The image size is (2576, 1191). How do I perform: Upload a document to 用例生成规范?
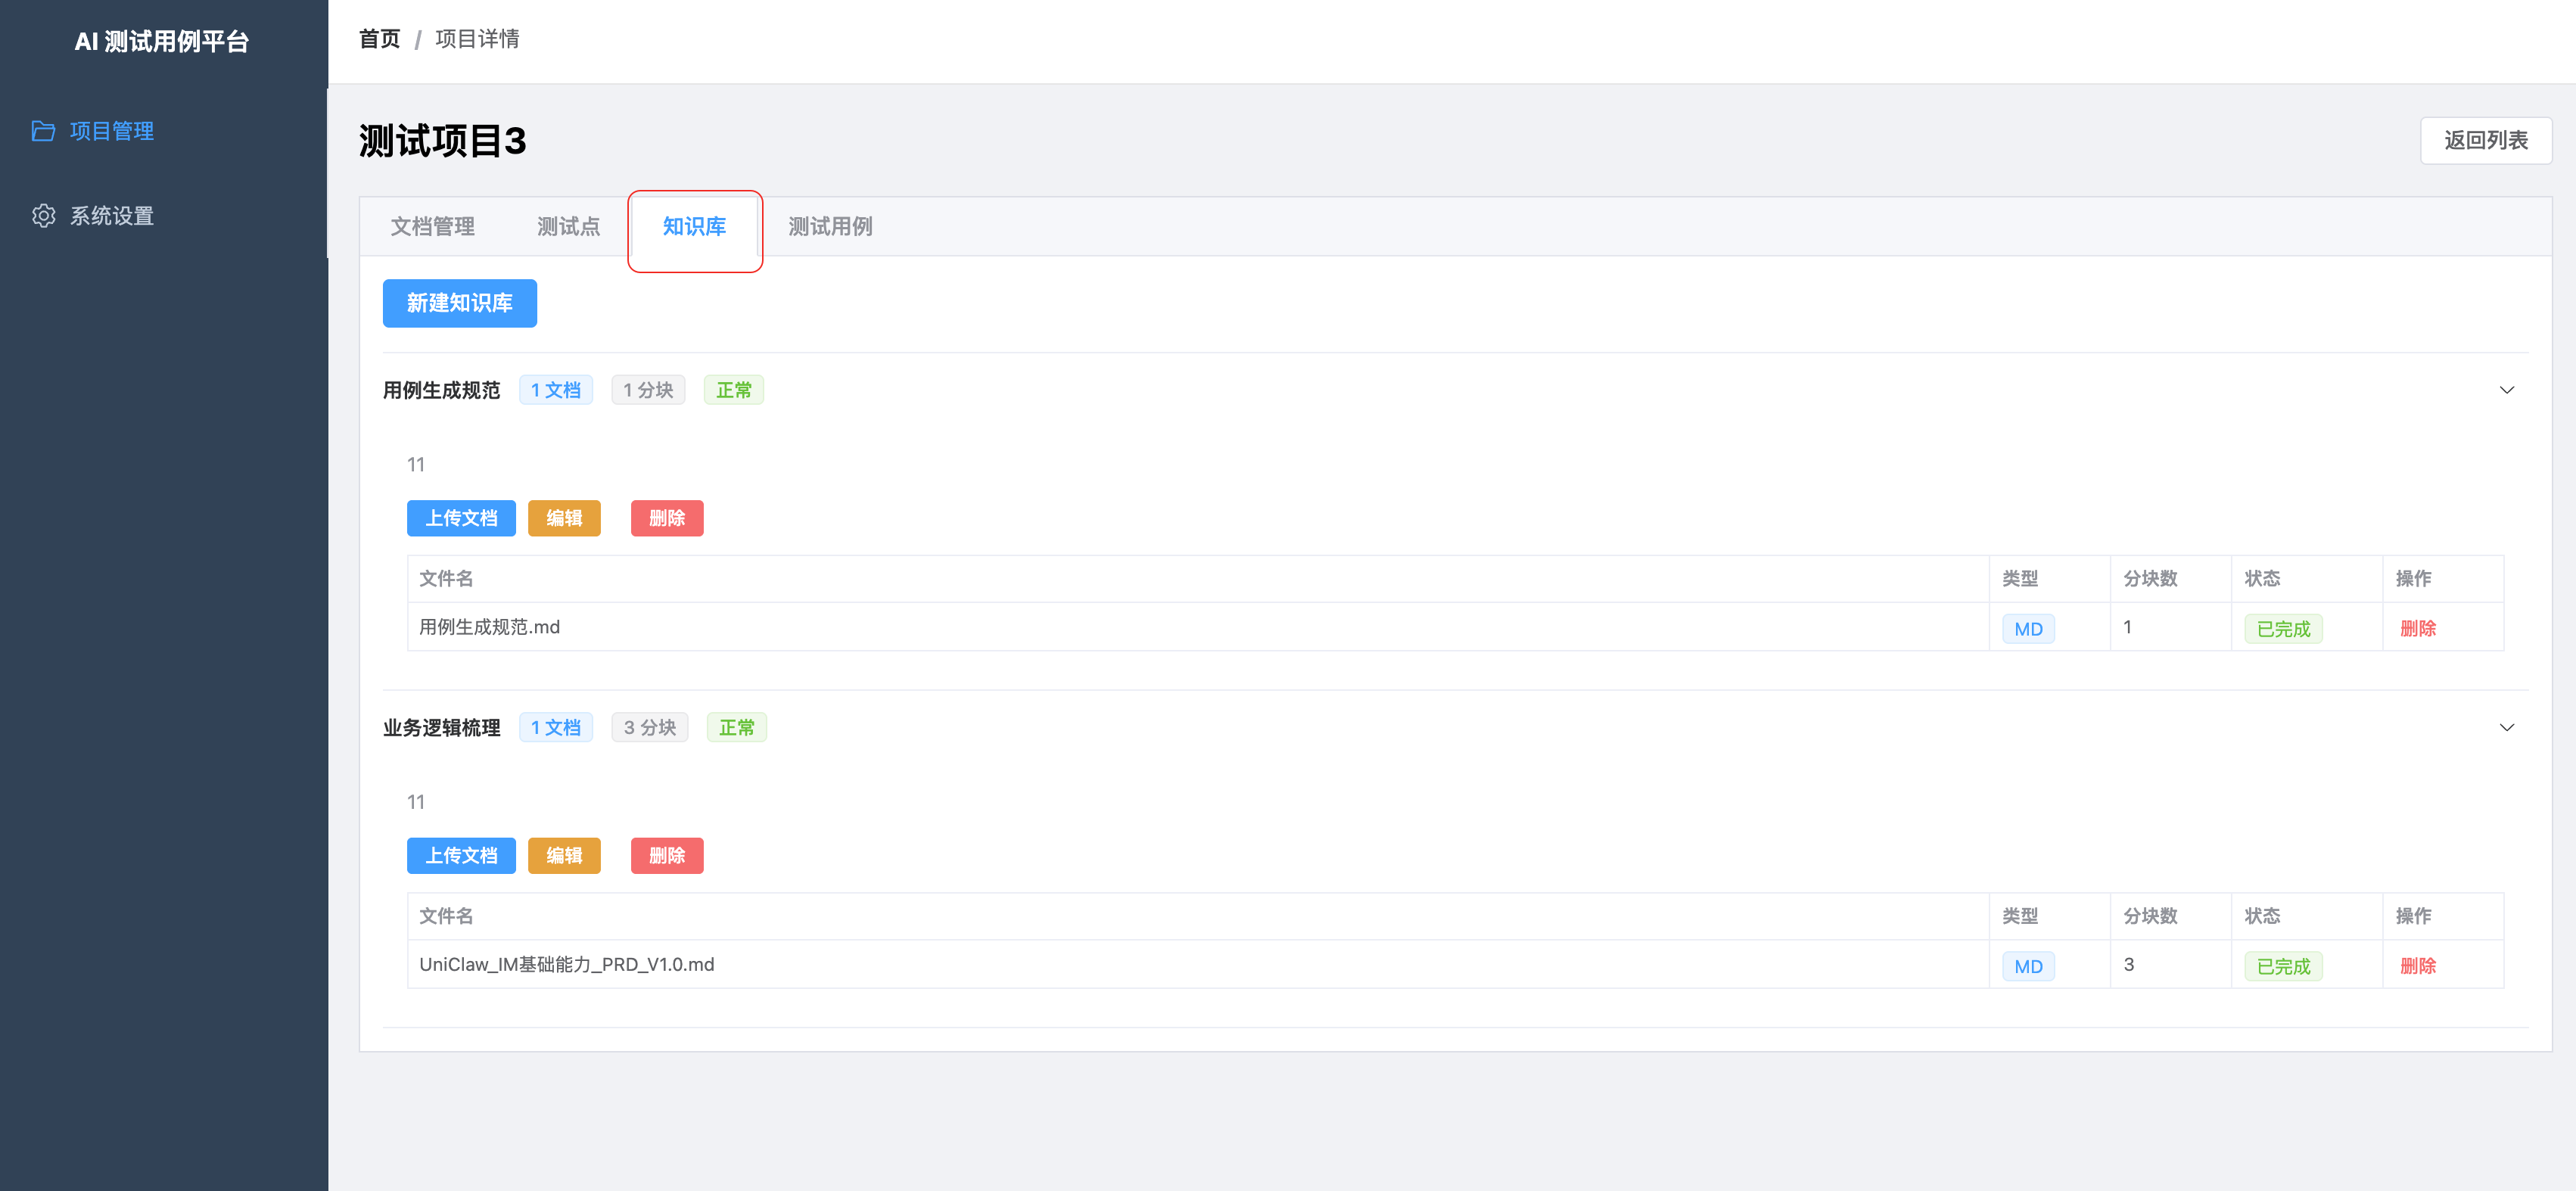tap(461, 518)
